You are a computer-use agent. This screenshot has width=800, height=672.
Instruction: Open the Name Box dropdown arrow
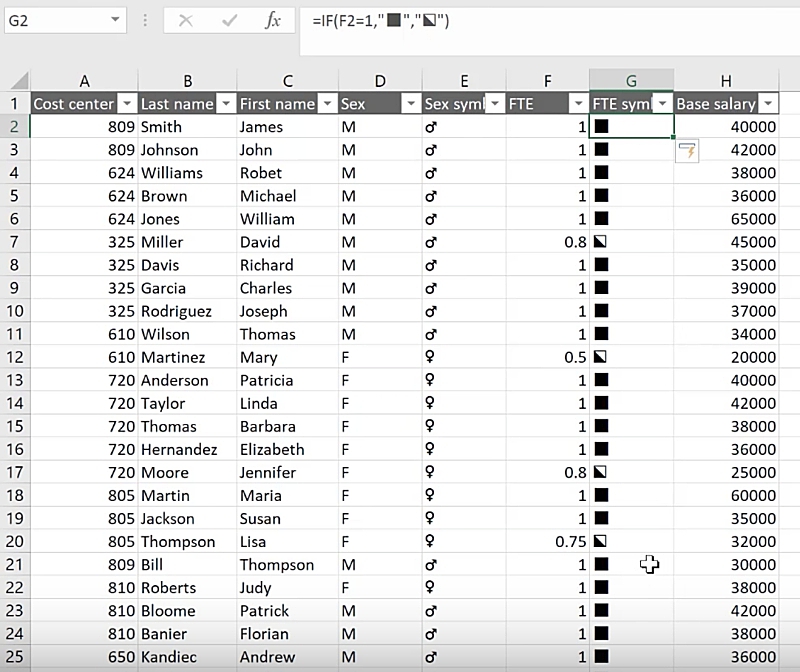coord(116,20)
